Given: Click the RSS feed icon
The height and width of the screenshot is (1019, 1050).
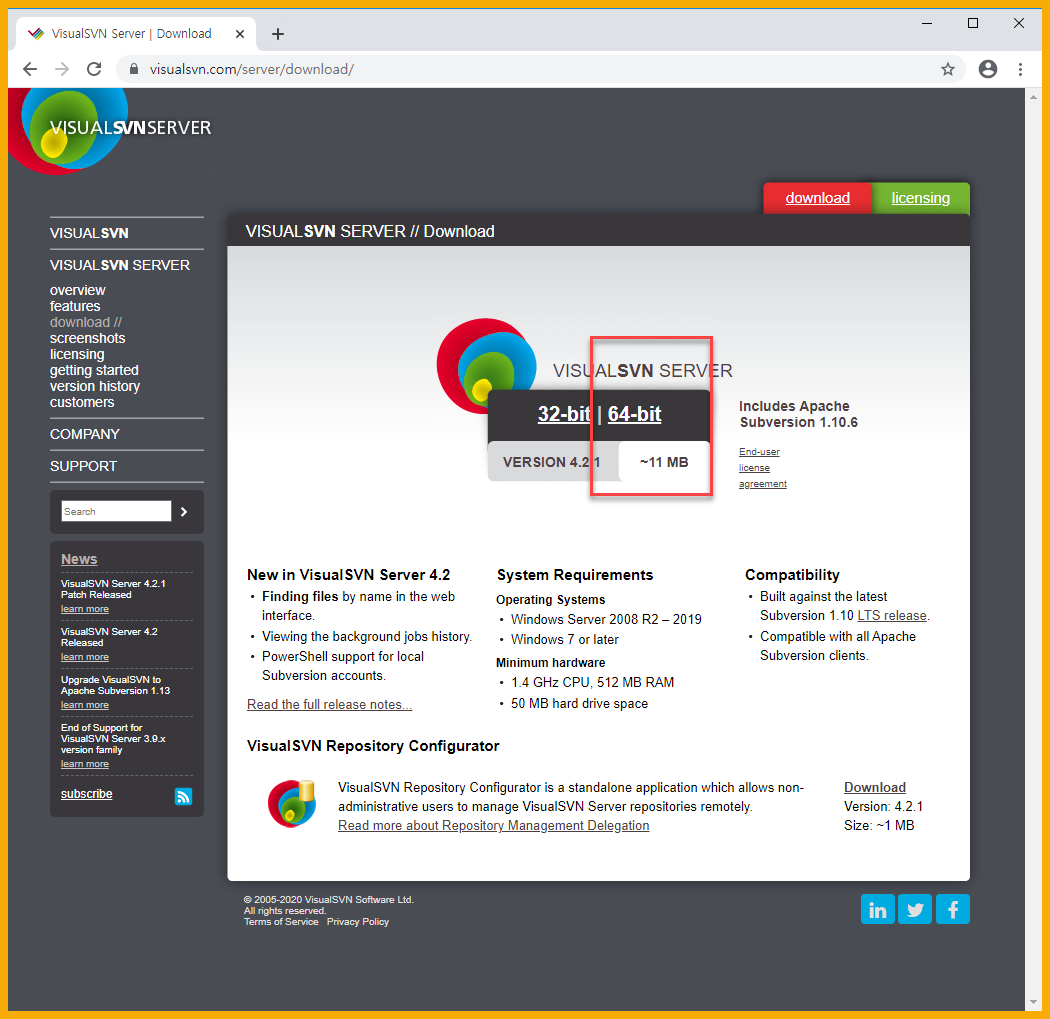Looking at the screenshot, I should click(183, 796).
